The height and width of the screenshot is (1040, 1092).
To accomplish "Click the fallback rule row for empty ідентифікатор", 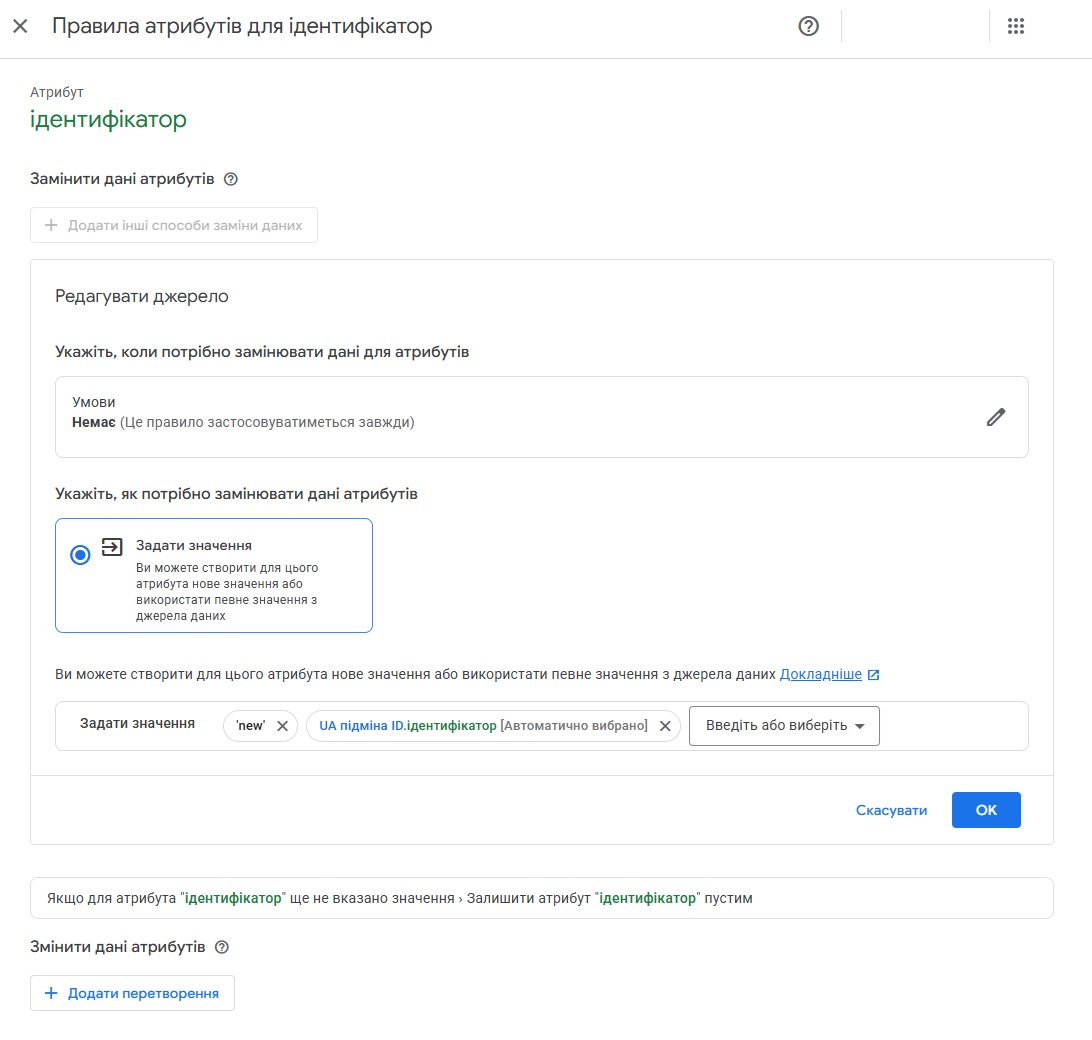I will [541, 898].
